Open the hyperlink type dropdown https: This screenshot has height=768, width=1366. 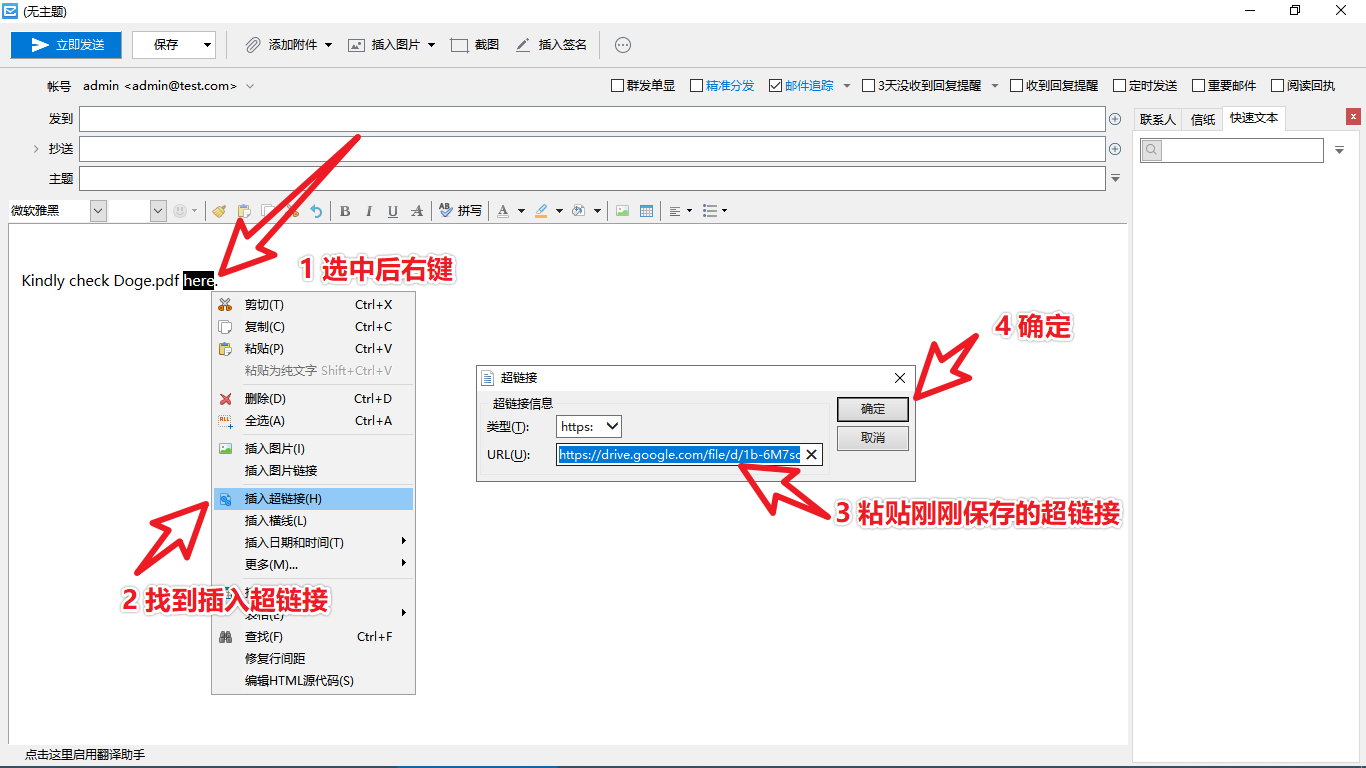589,427
